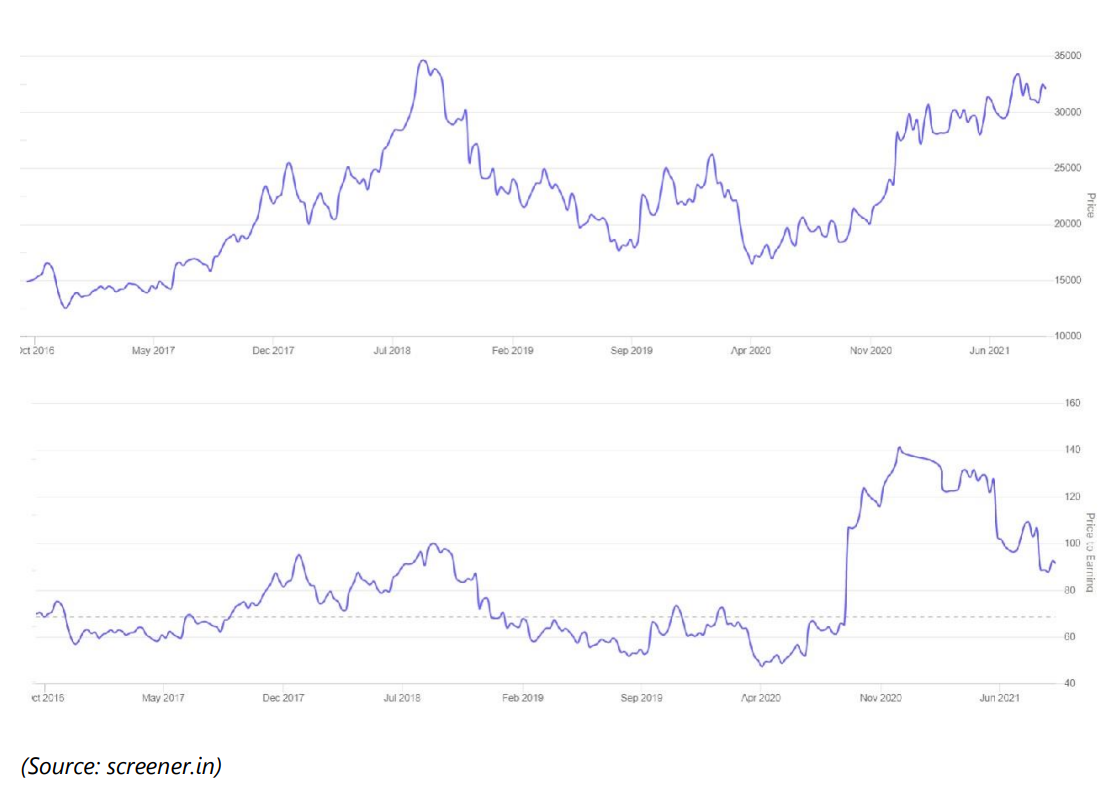Click the screener.in source text
1116x787 pixels.
pos(121,766)
